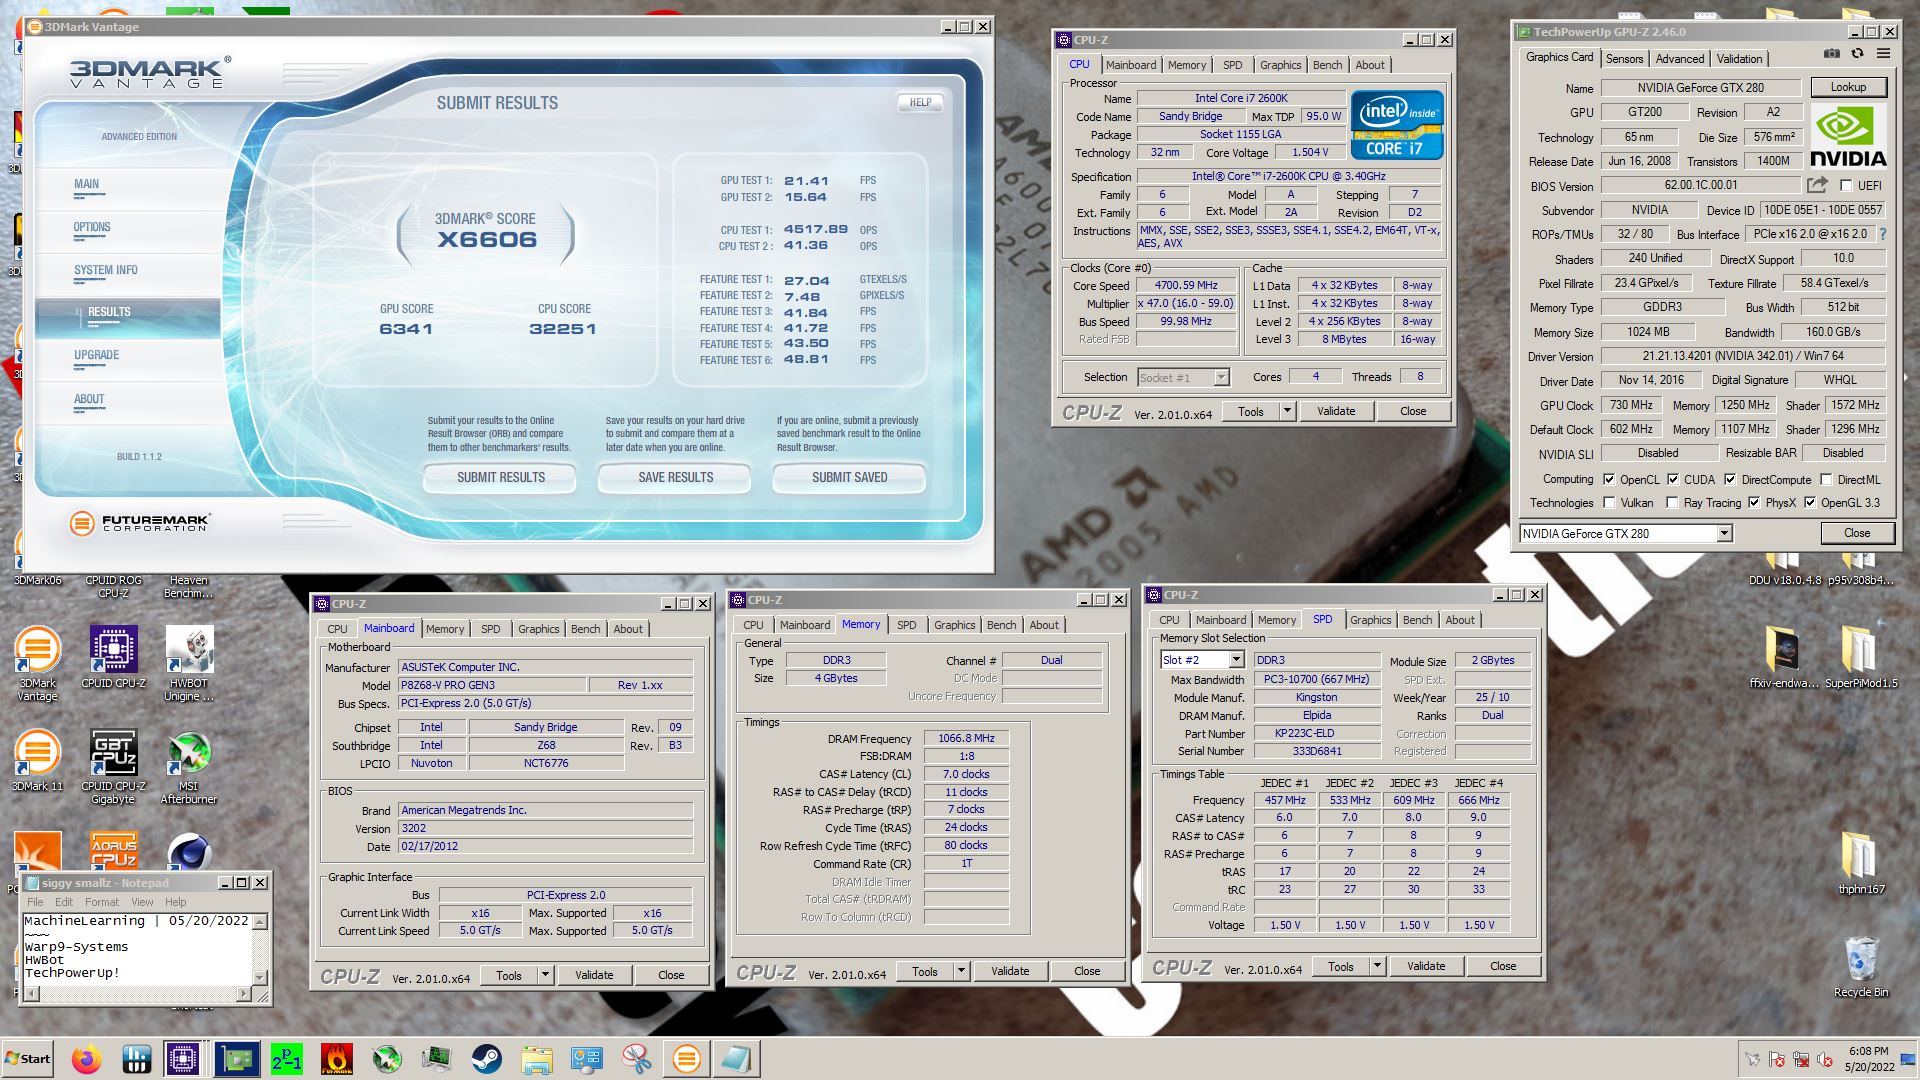Screen dimensions: 1920x1080
Task: Click the 3DMark score X6606
Action: point(486,240)
